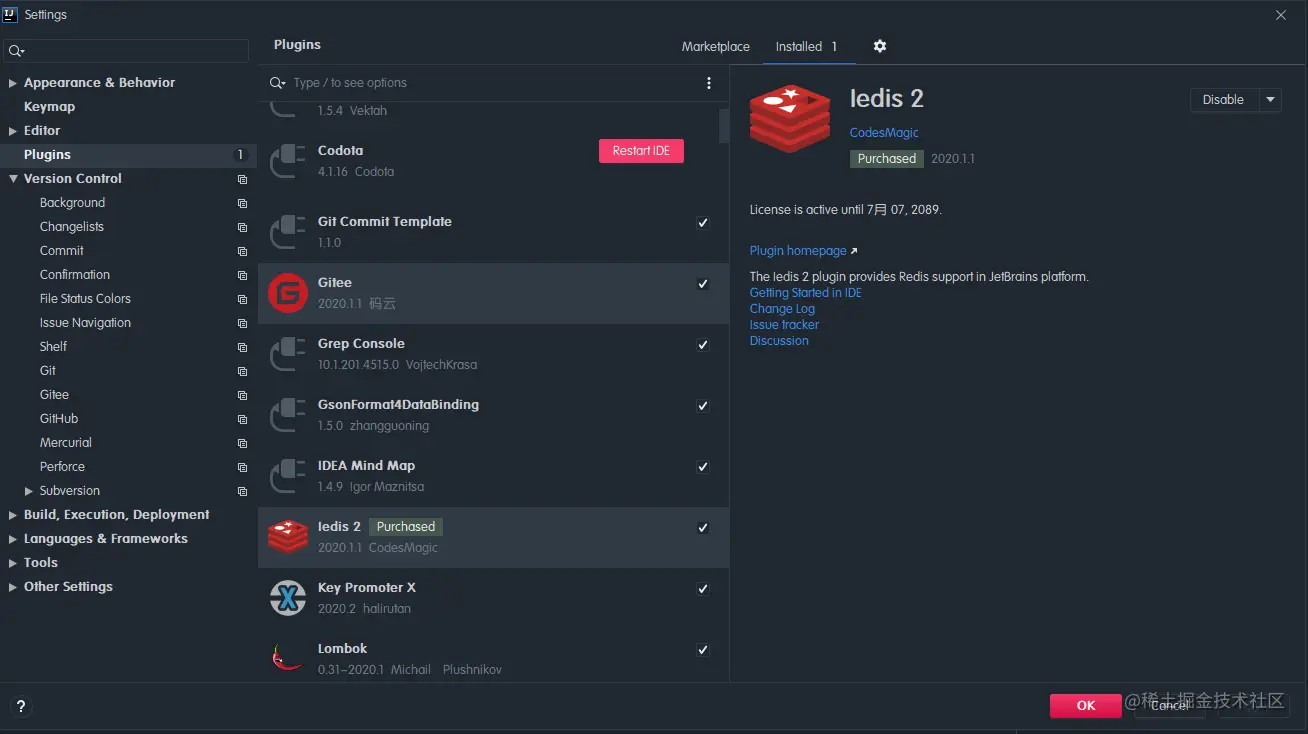Click the Disable plugin button
This screenshot has height=734, width=1308.
(x=1224, y=100)
